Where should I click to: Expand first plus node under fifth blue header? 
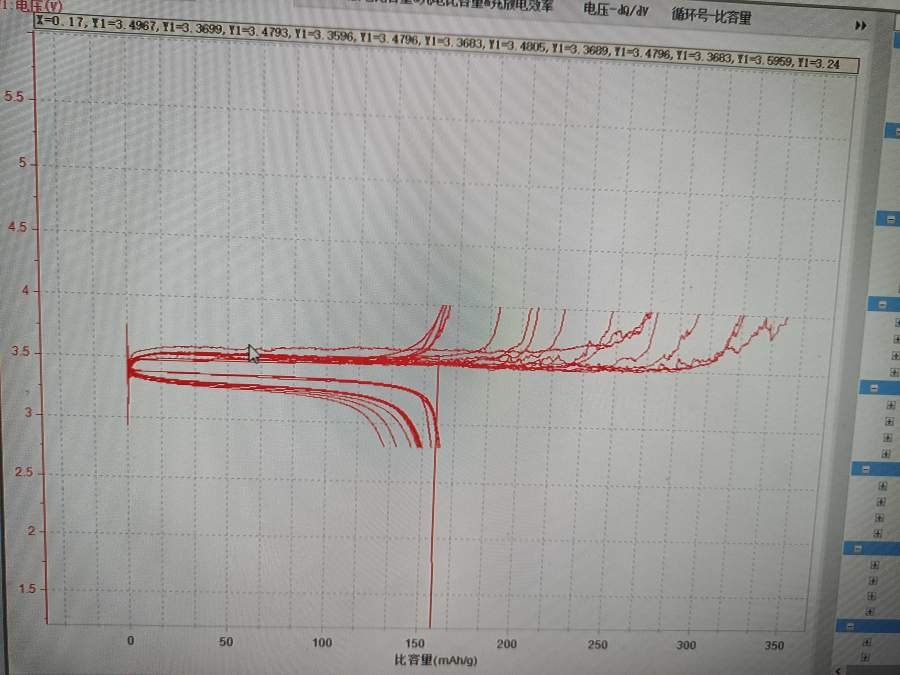(x=882, y=486)
